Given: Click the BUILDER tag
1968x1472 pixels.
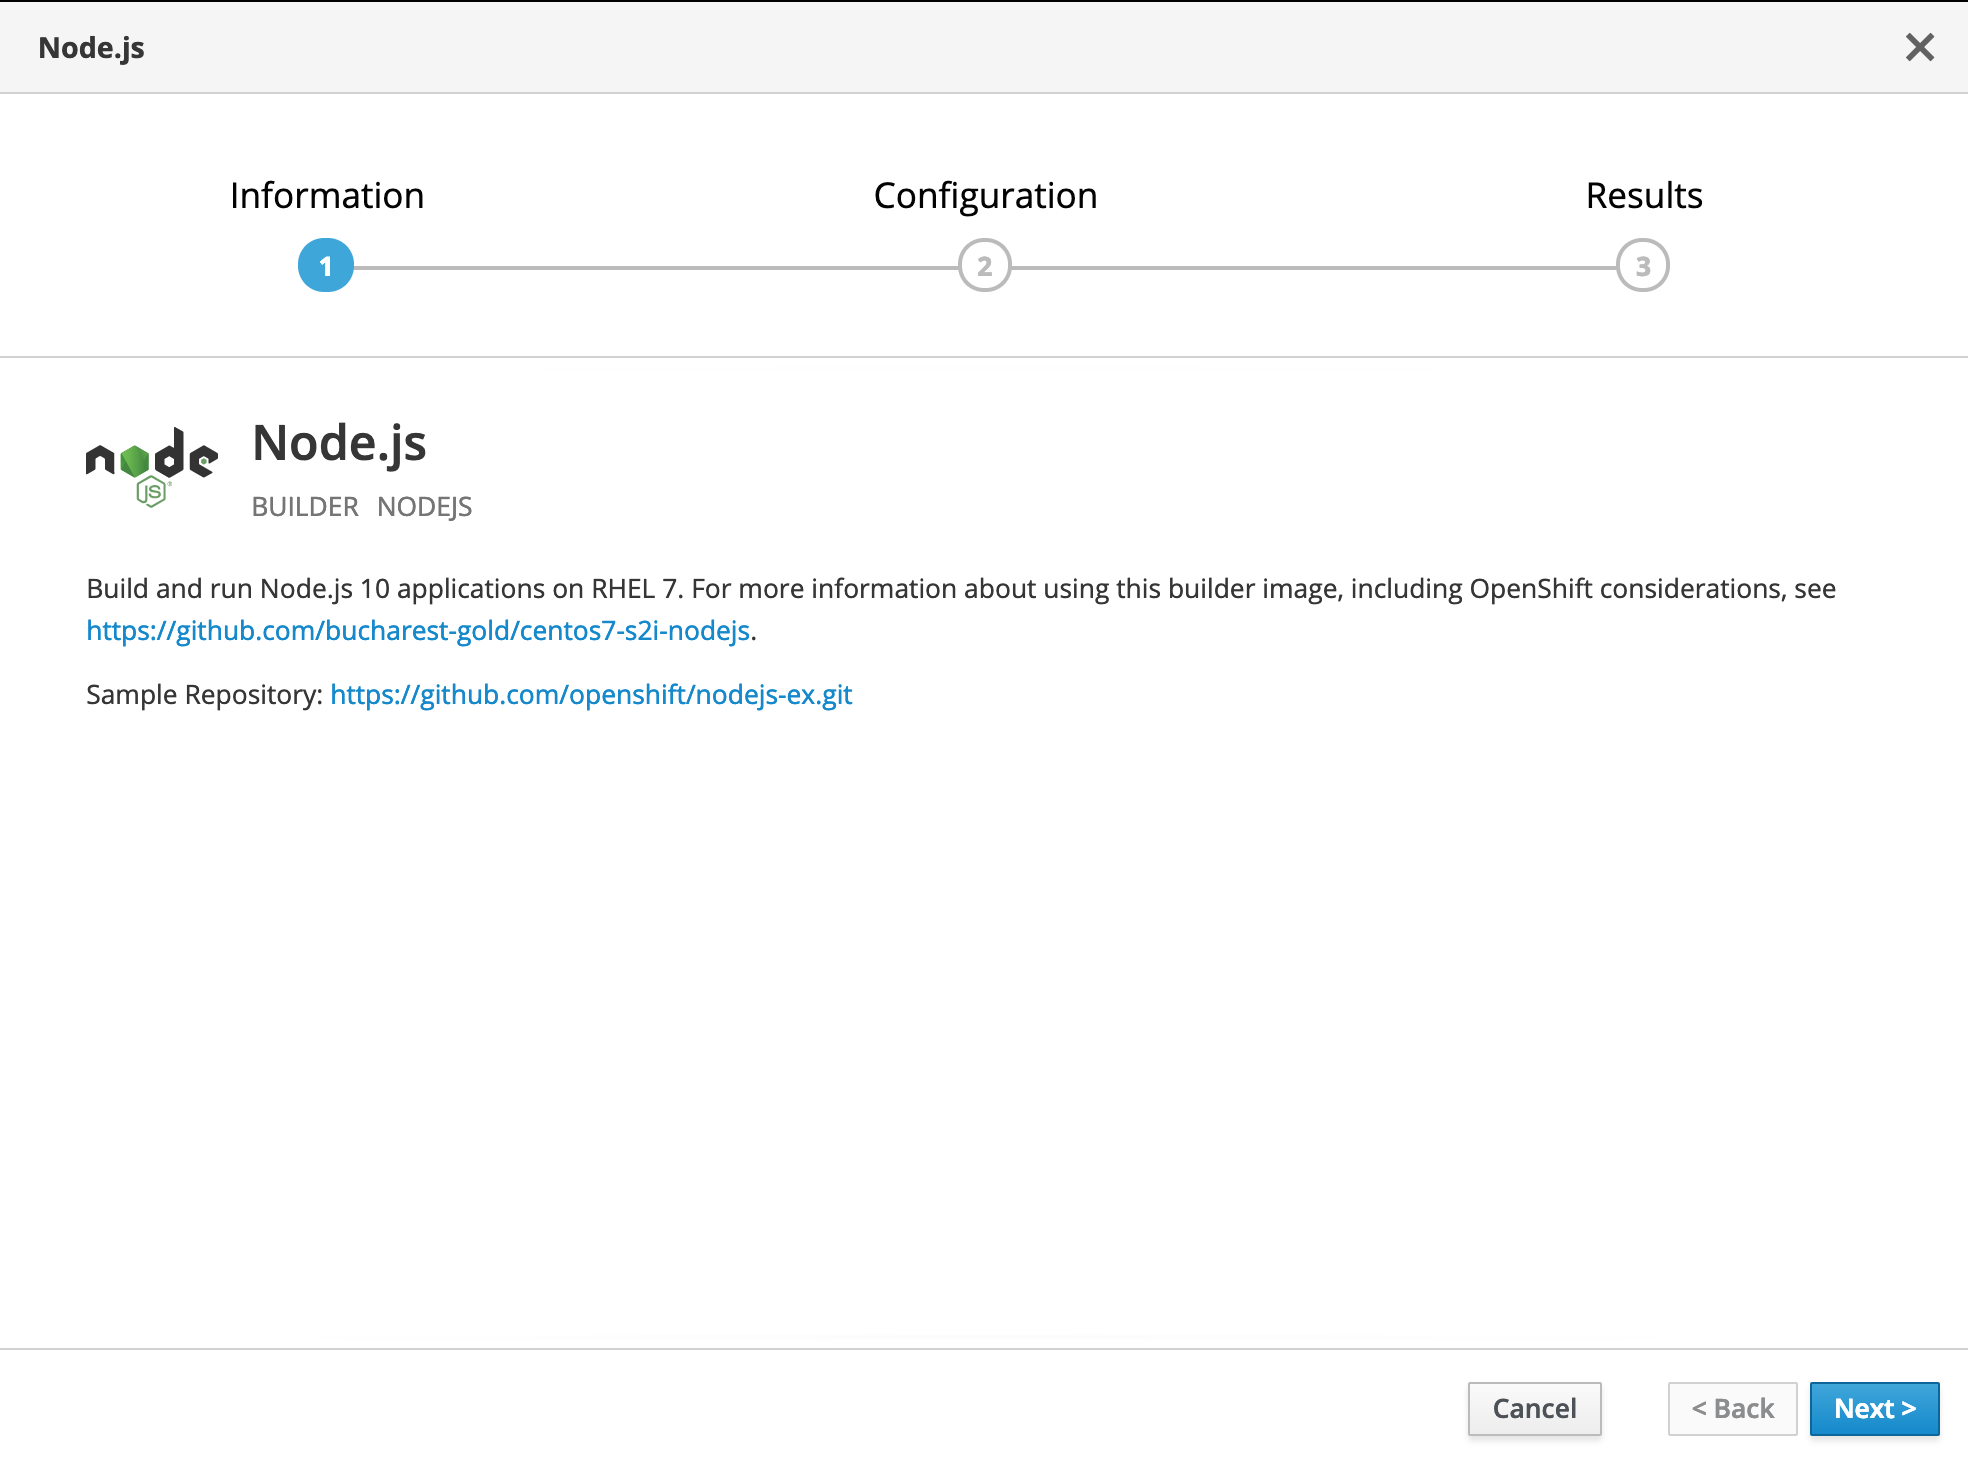Looking at the screenshot, I should click(305, 507).
